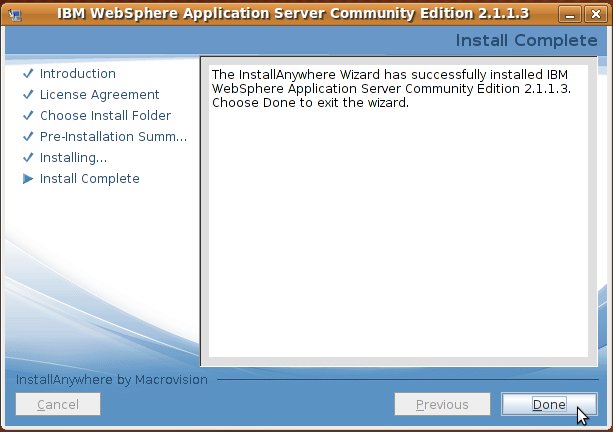
Task: Click the checkmark beside Choose Install Folder
Action: (28, 116)
